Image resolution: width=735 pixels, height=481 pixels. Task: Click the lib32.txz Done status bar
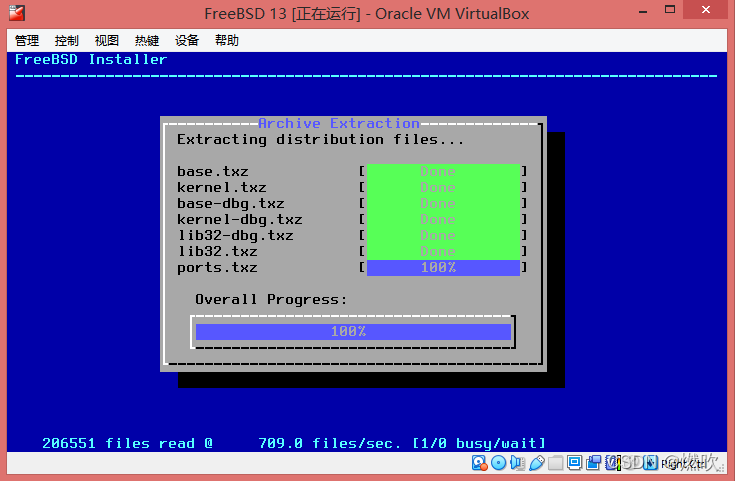point(443,251)
